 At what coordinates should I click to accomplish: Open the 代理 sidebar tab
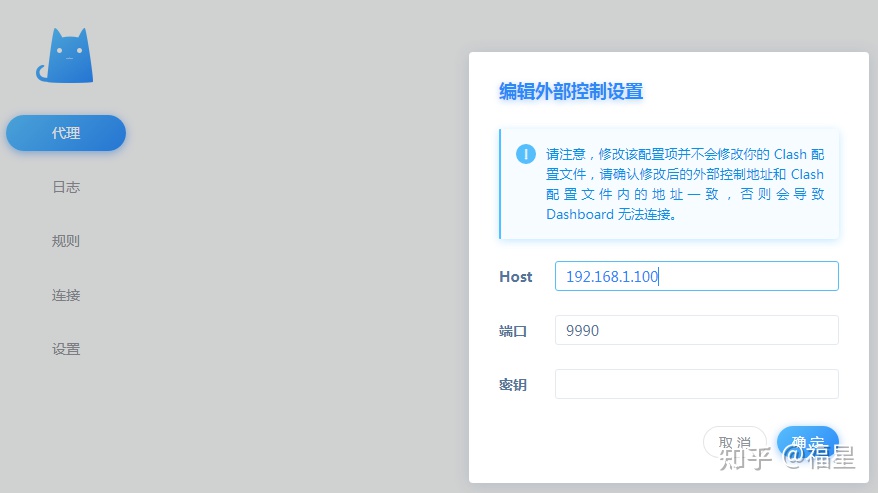tap(66, 133)
